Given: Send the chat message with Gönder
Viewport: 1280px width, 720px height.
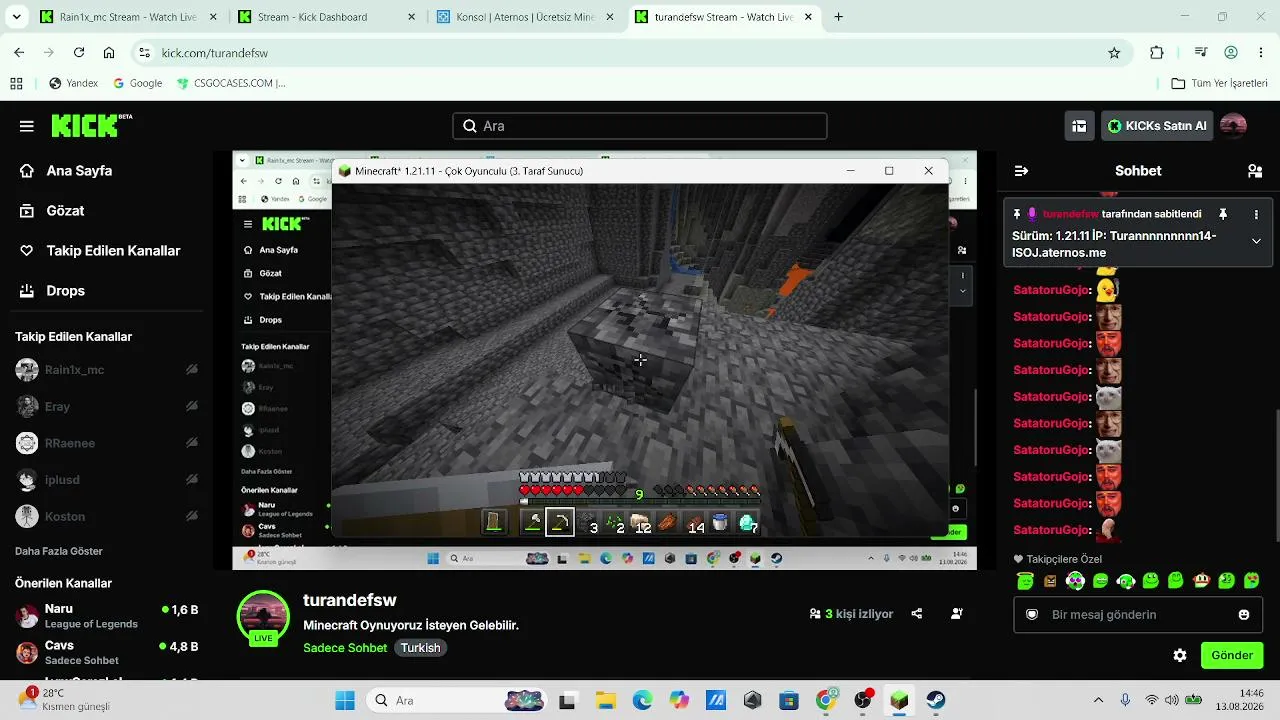Looking at the screenshot, I should pos(1232,656).
